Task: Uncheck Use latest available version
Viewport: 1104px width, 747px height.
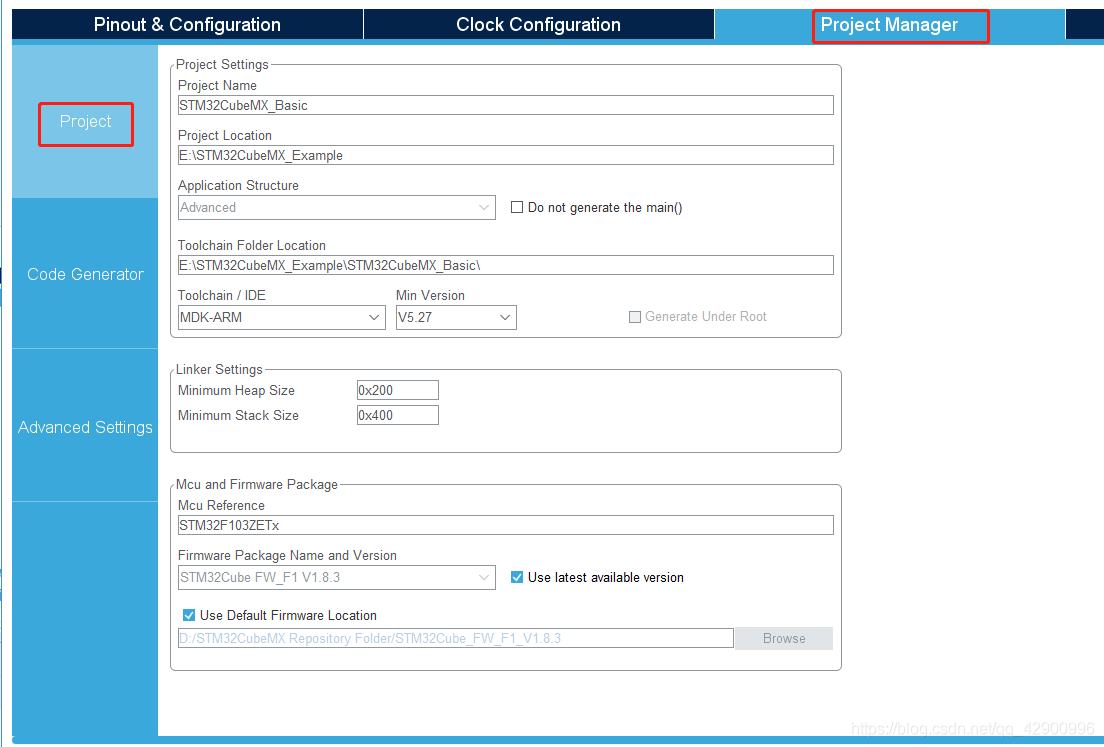Action: click(x=517, y=577)
